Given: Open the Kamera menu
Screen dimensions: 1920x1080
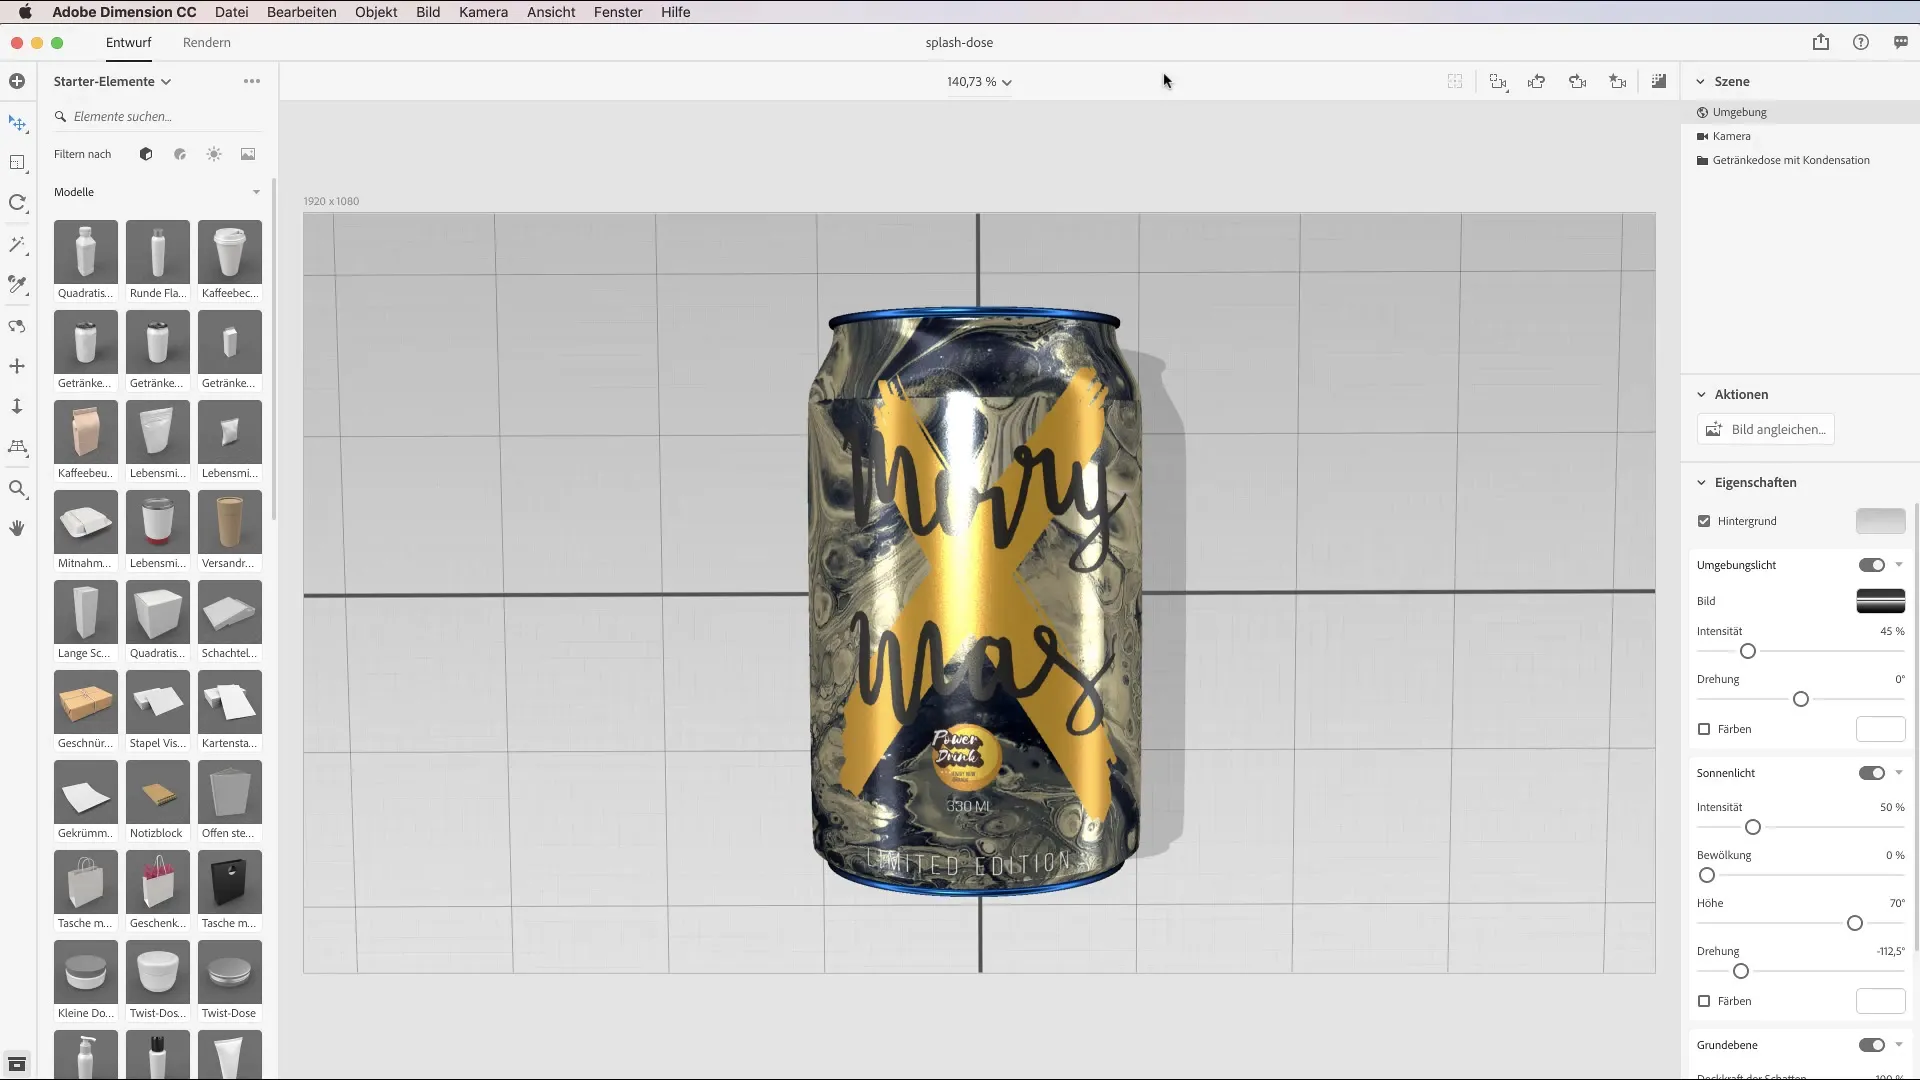Looking at the screenshot, I should point(483,12).
